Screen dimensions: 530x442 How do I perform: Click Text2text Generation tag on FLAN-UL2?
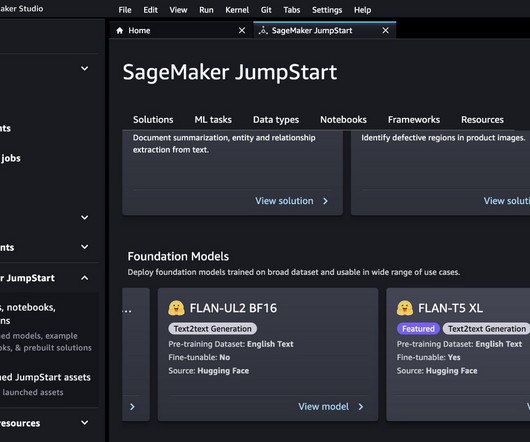(213, 329)
